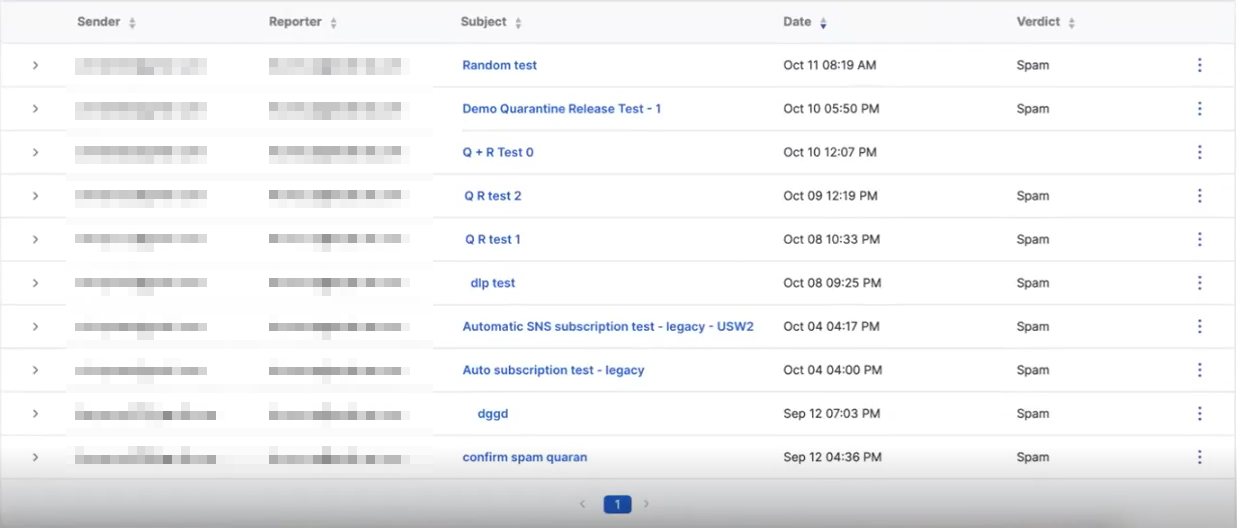Click sort icon next to Reporter column
The height and width of the screenshot is (528, 1237).
pyautogui.click(x=333, y=23)
